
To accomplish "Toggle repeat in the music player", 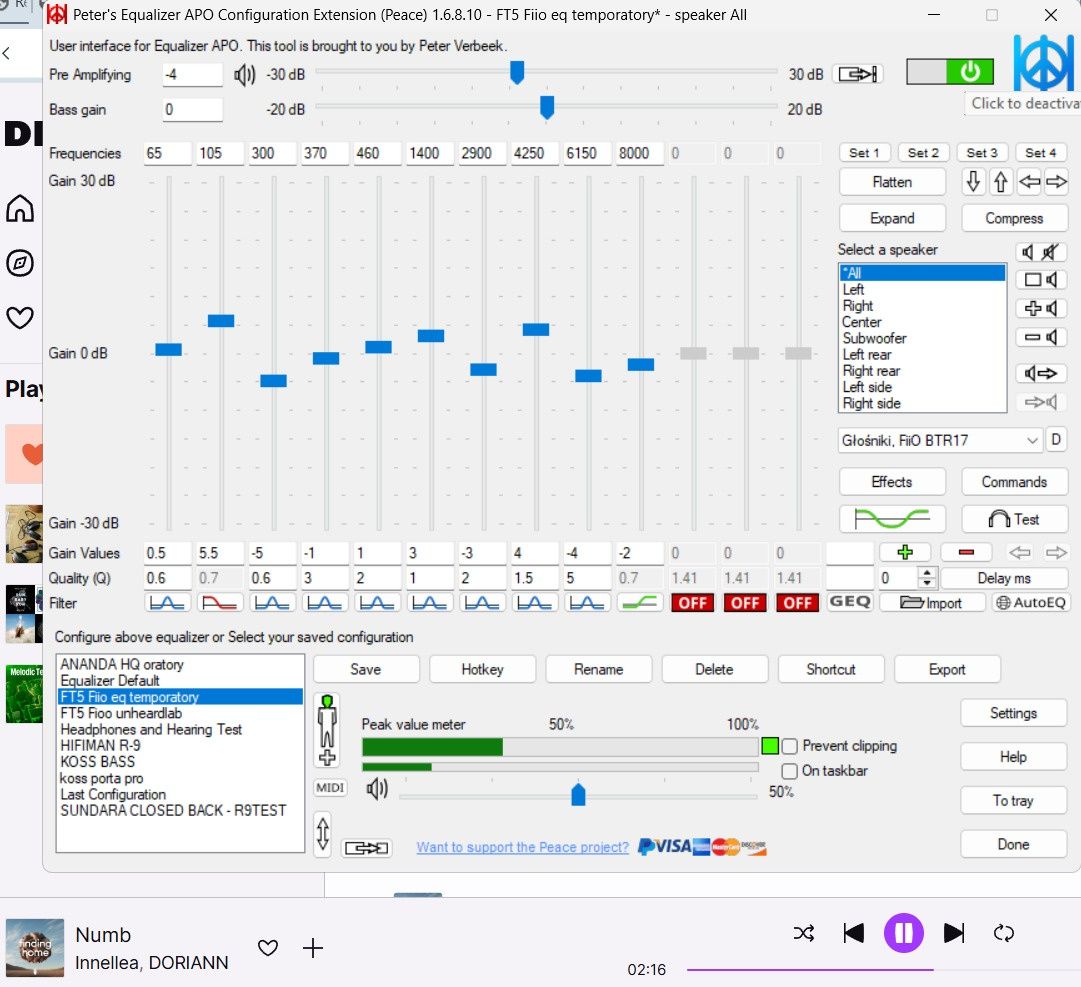I will click(x=1004, y=933).
